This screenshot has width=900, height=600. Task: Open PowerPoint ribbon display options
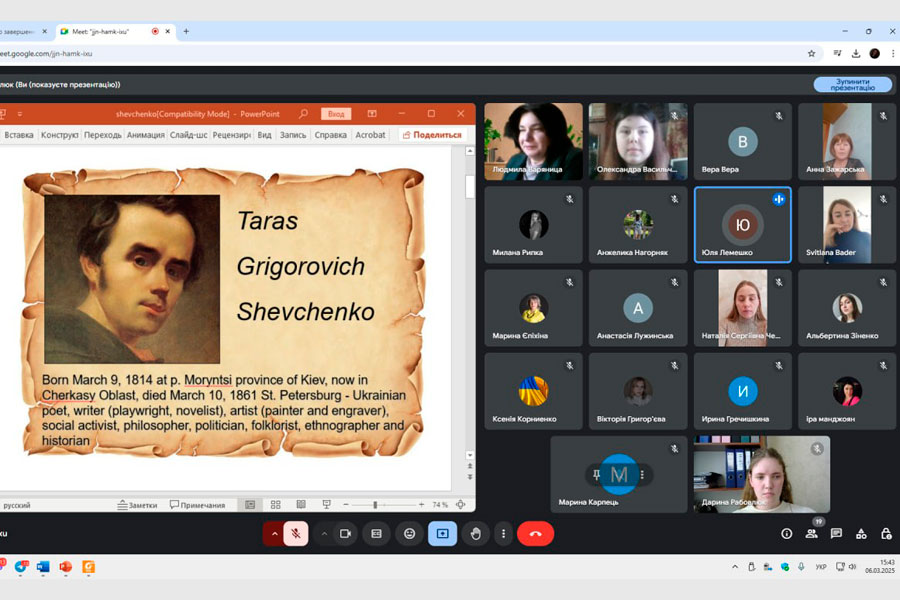(372, 114)
